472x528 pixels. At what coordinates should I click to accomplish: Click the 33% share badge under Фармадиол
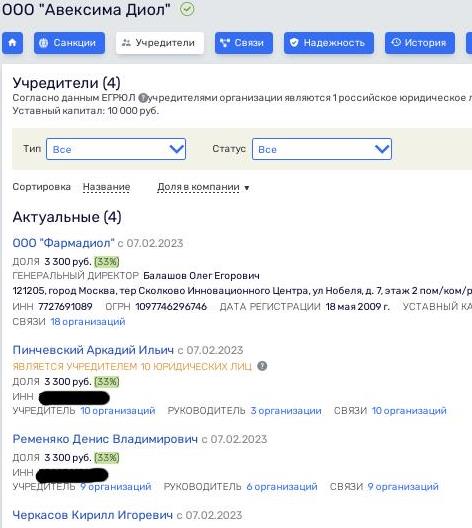point(107,262)
